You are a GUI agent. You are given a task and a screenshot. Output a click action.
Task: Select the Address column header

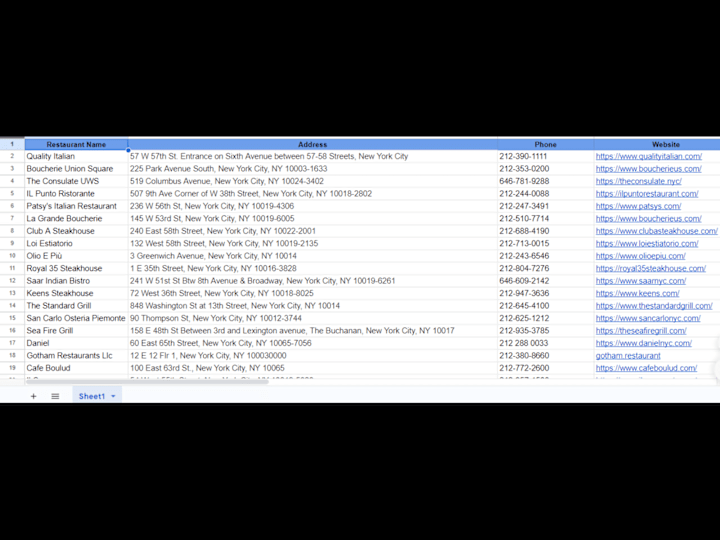click(312, 144)
